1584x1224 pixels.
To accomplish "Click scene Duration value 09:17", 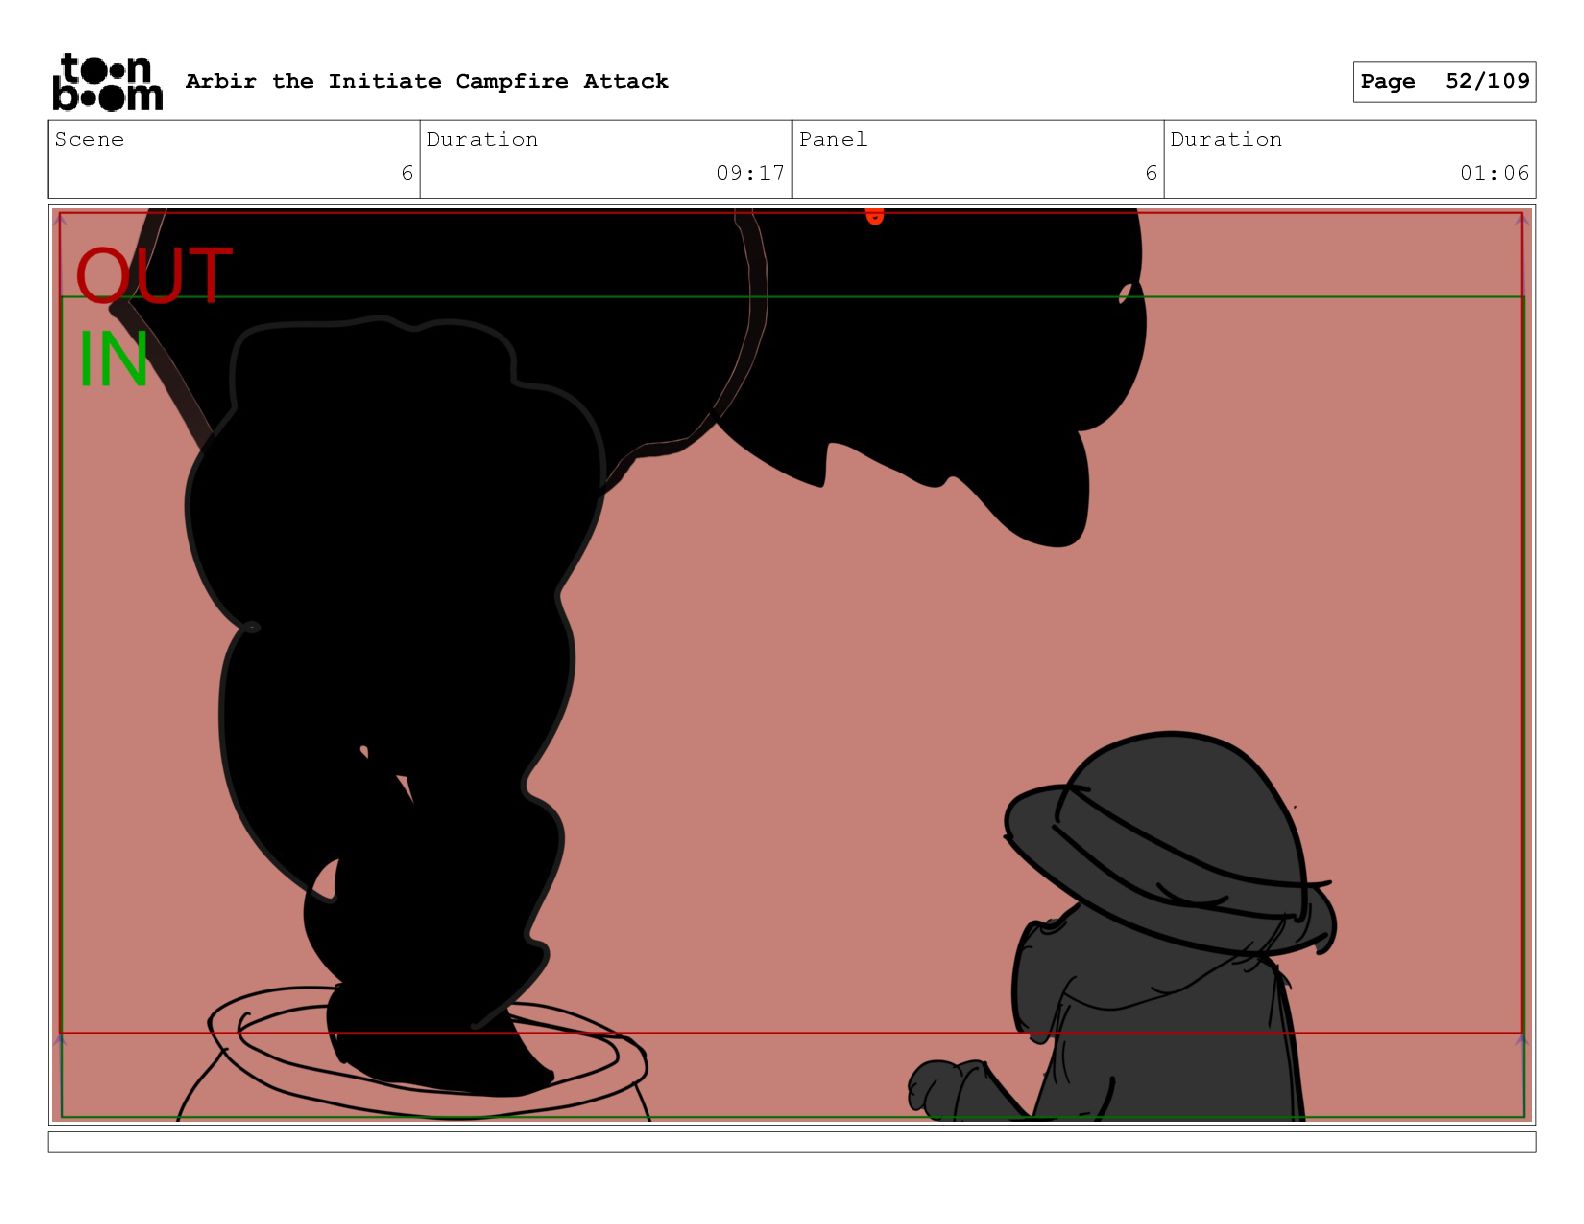I will click(x=750, y=173).
